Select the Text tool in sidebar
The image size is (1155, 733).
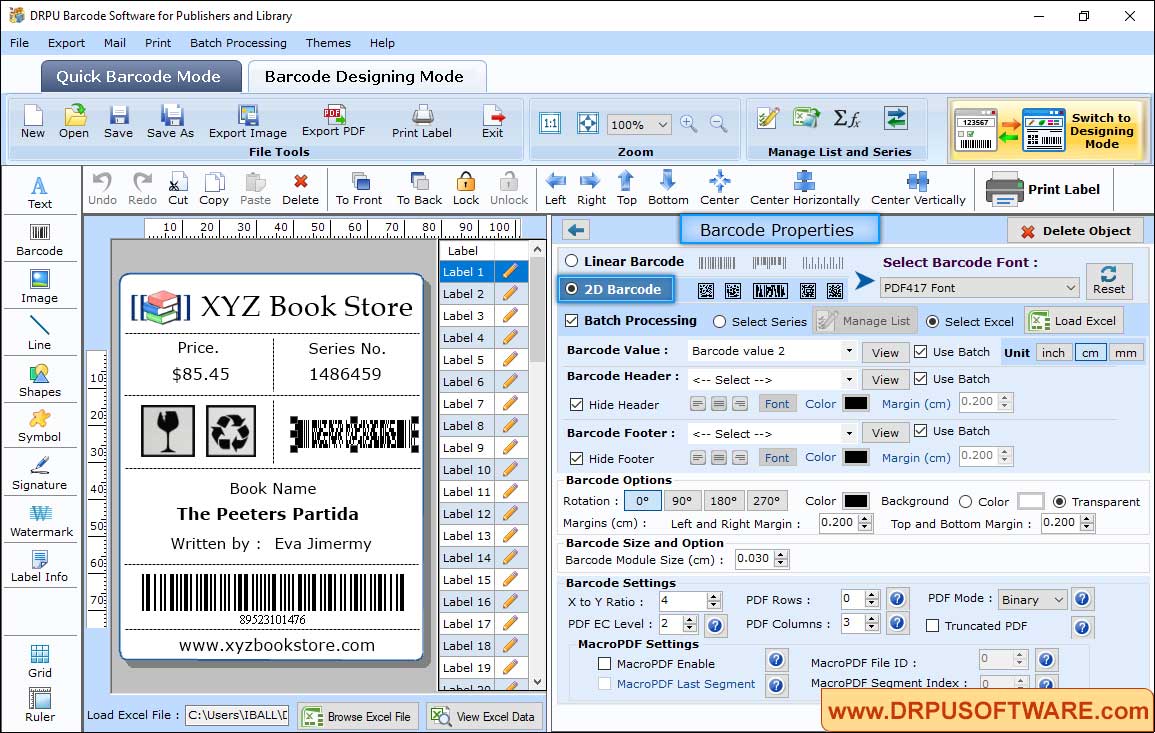(x=39, y=193)
